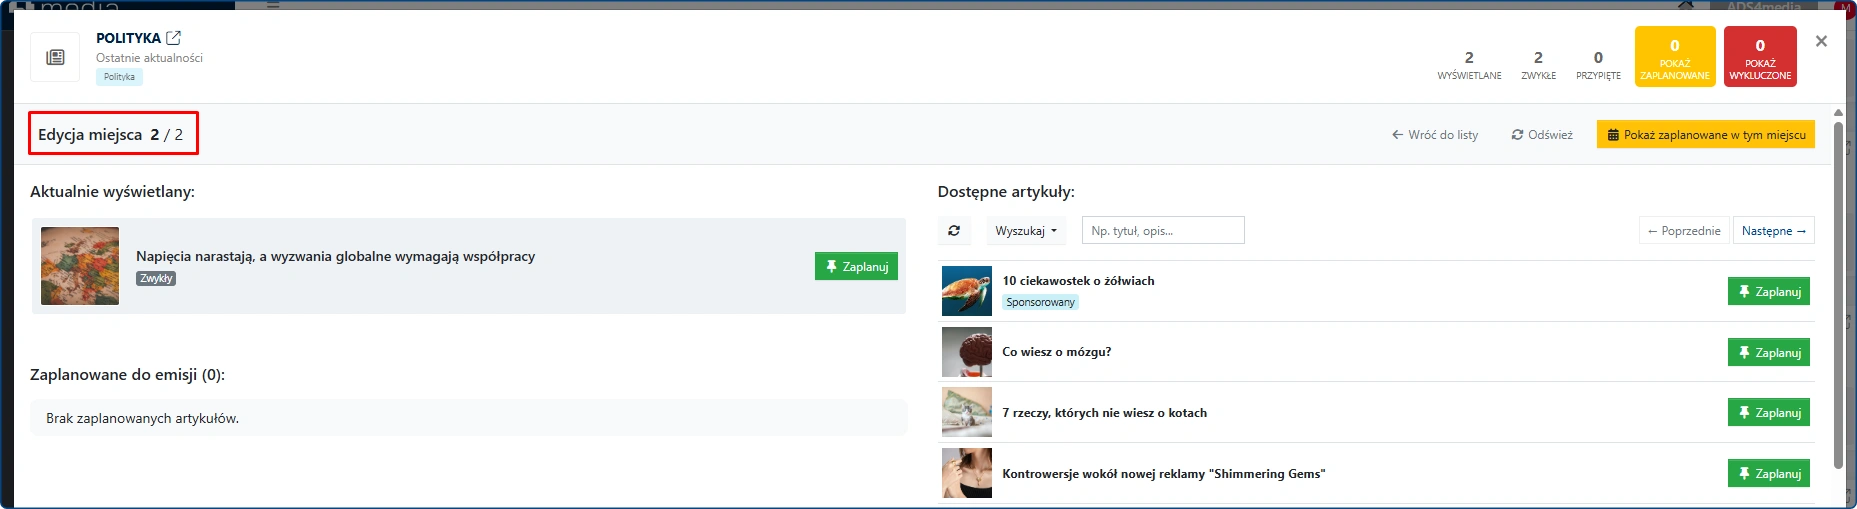Image resolution: width=1857 pixels, height=509 pixels.
Task: Open the red Pokaż wykluczone tile
Action: pyautogui.click(x=1760, y=57)
